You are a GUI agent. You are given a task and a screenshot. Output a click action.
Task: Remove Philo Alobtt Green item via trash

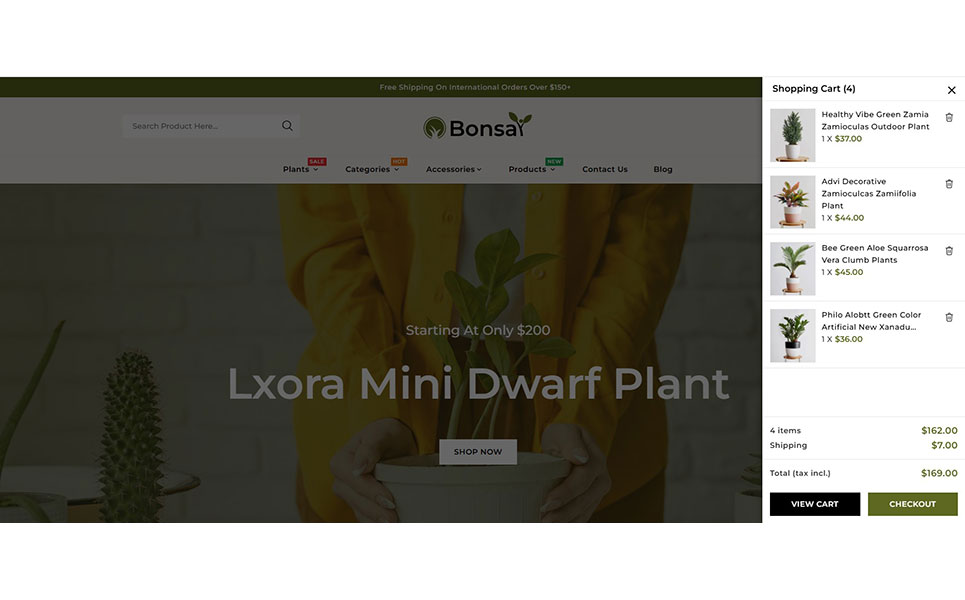click(949, 318)
